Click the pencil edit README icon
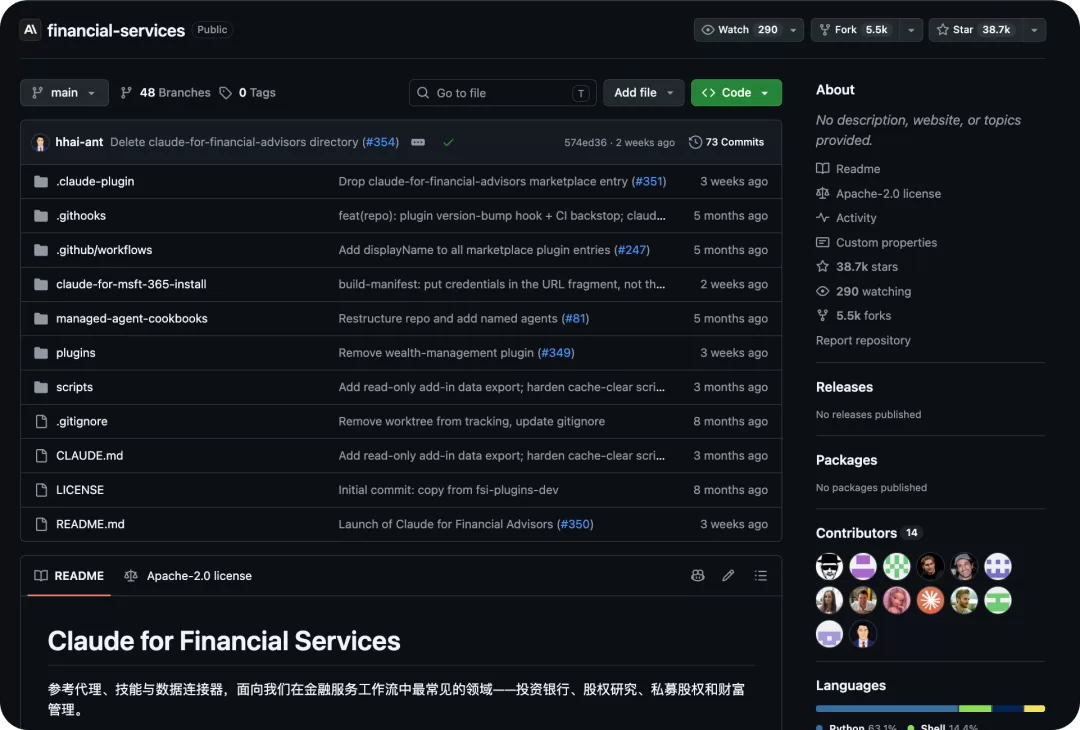 728,576
